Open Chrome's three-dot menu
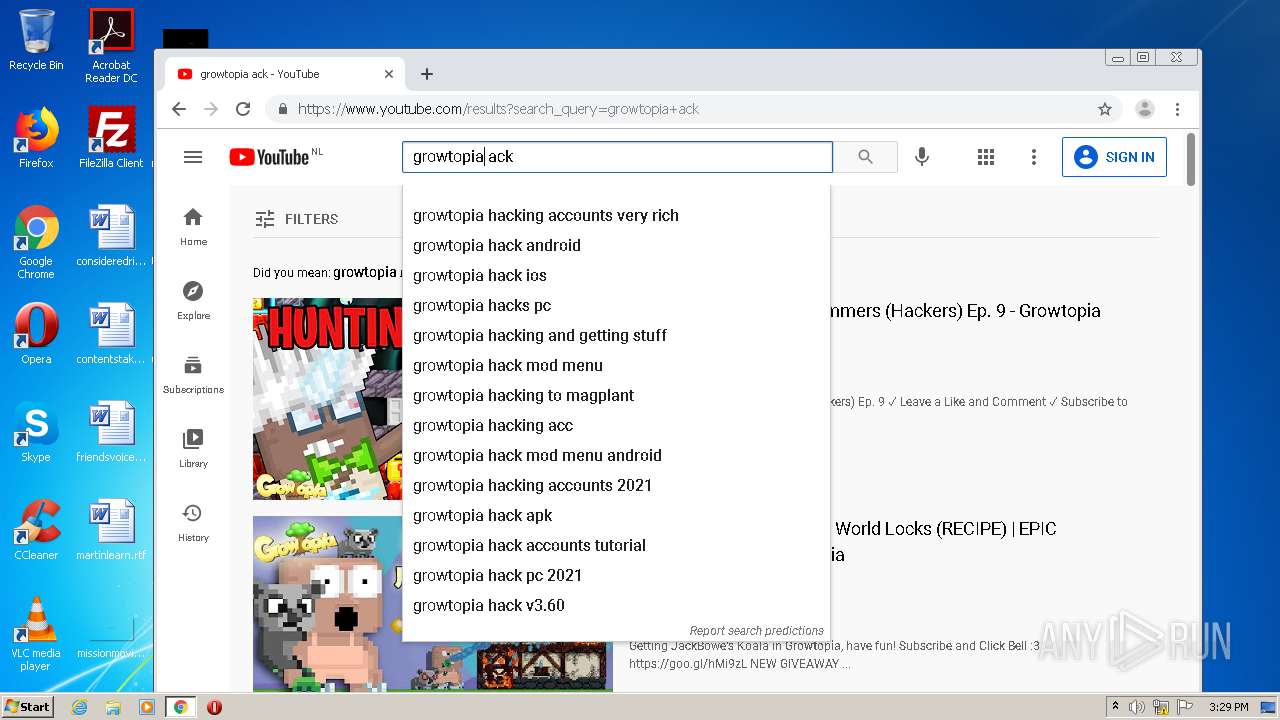The width and height of the screenshot is (1280, 720). coord(1178,109)
